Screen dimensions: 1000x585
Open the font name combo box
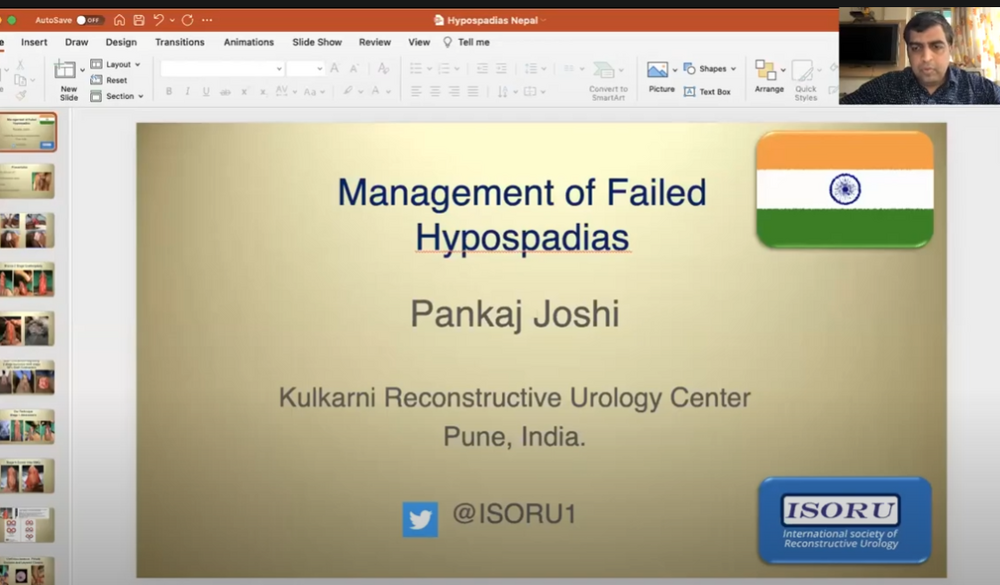(222, 69)
